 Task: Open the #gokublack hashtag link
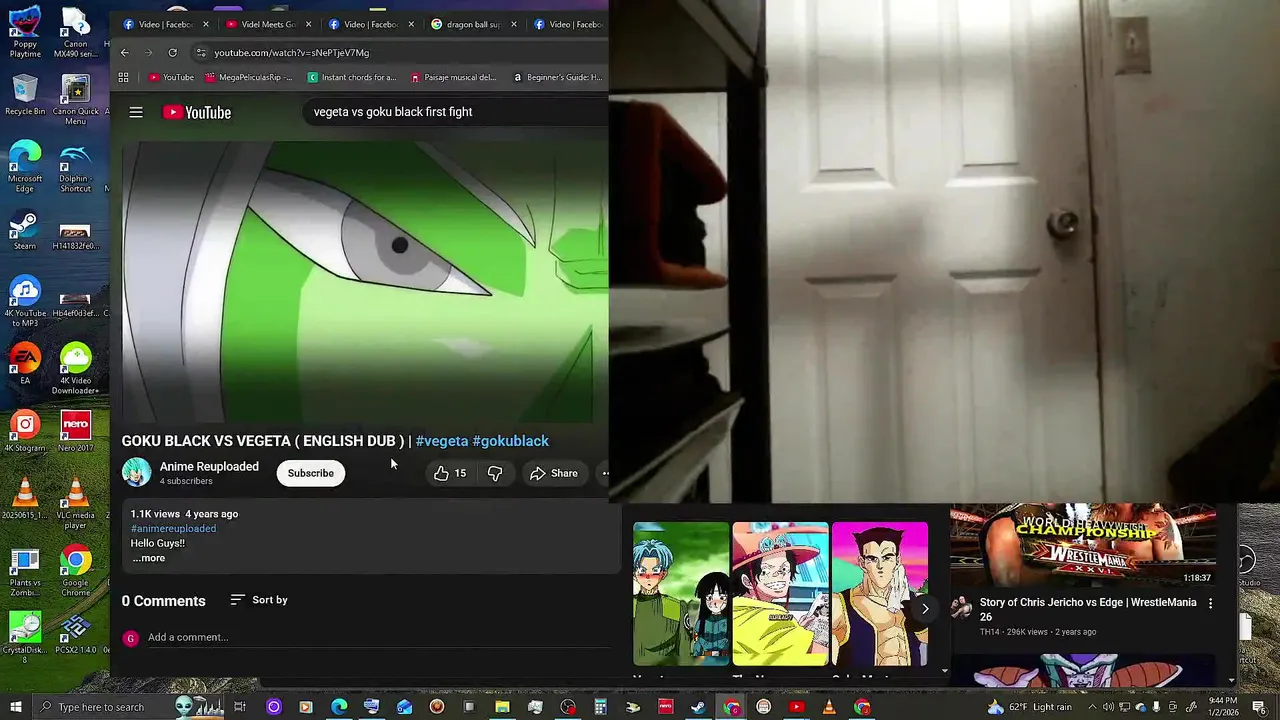pos(510,441)
